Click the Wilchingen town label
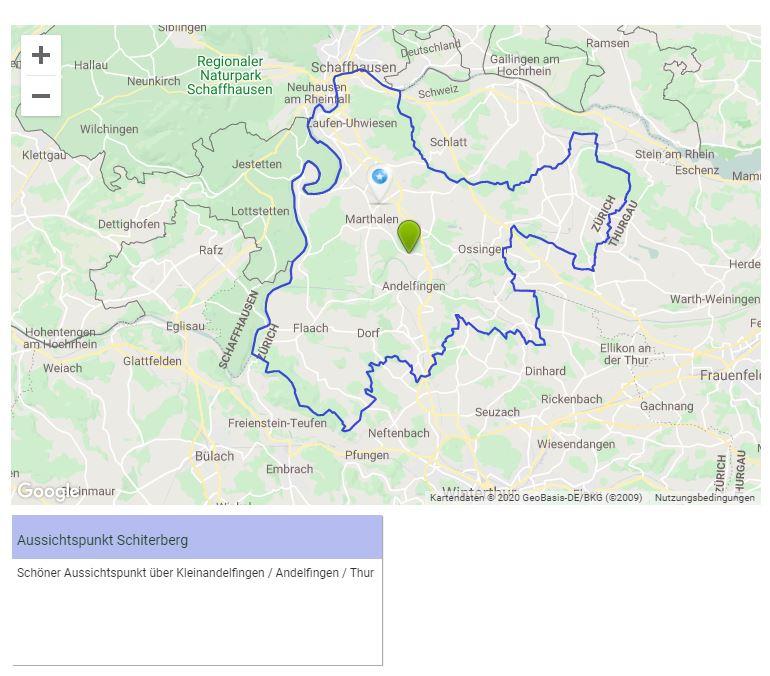 pyautogui.click(x=109, y=129)
